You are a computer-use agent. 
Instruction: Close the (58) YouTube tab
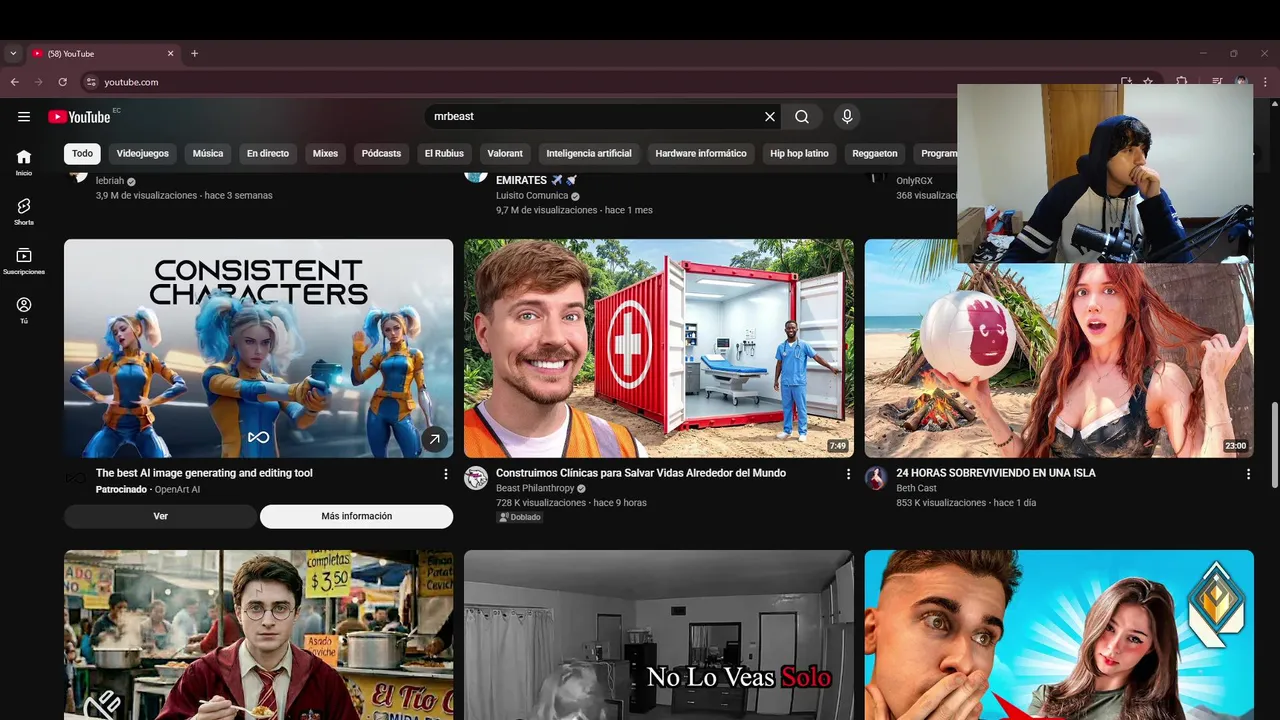[170, 54]
